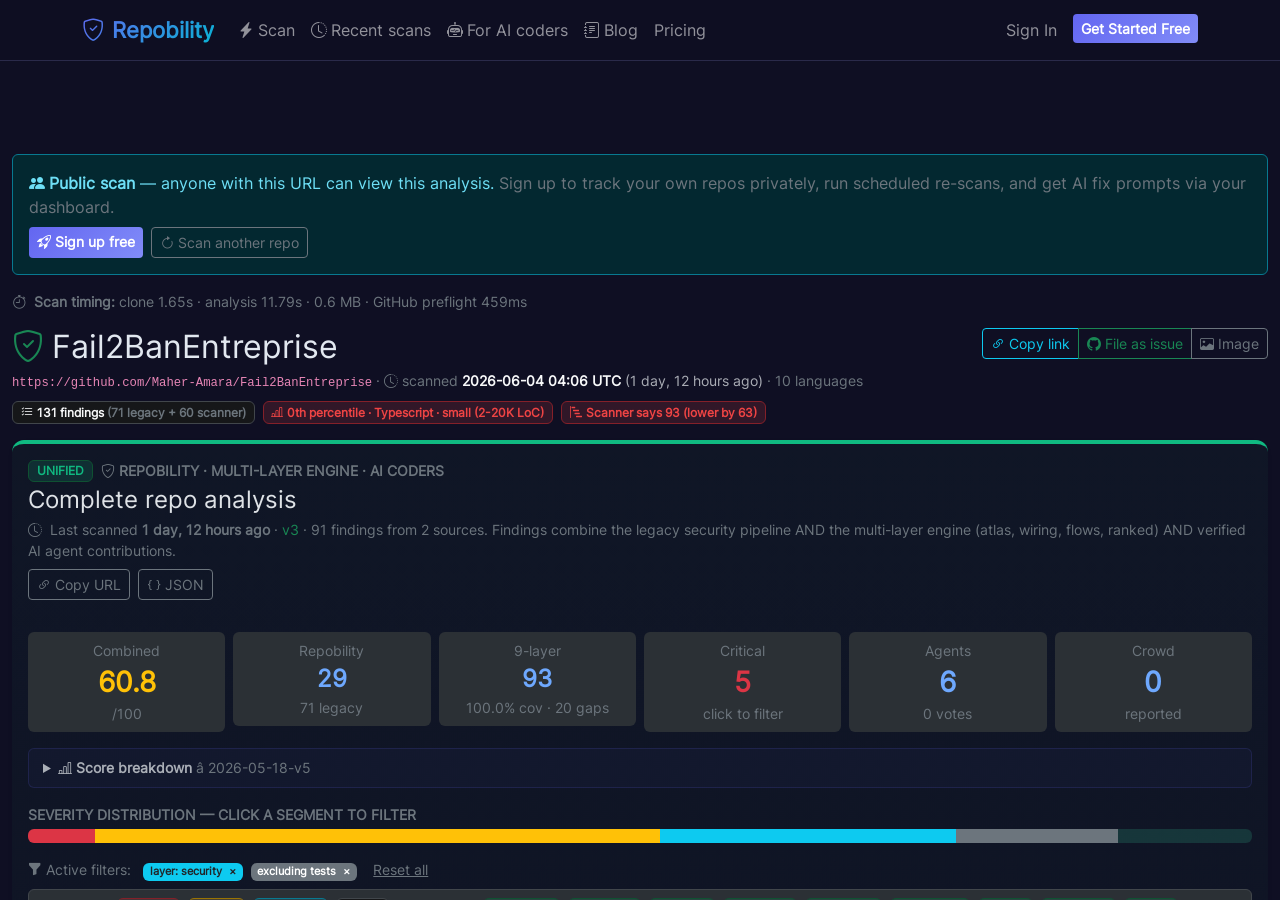Screen dimensions: 1280x900
Task: Go to Recent scans page
Action: (x=371, y=30)
